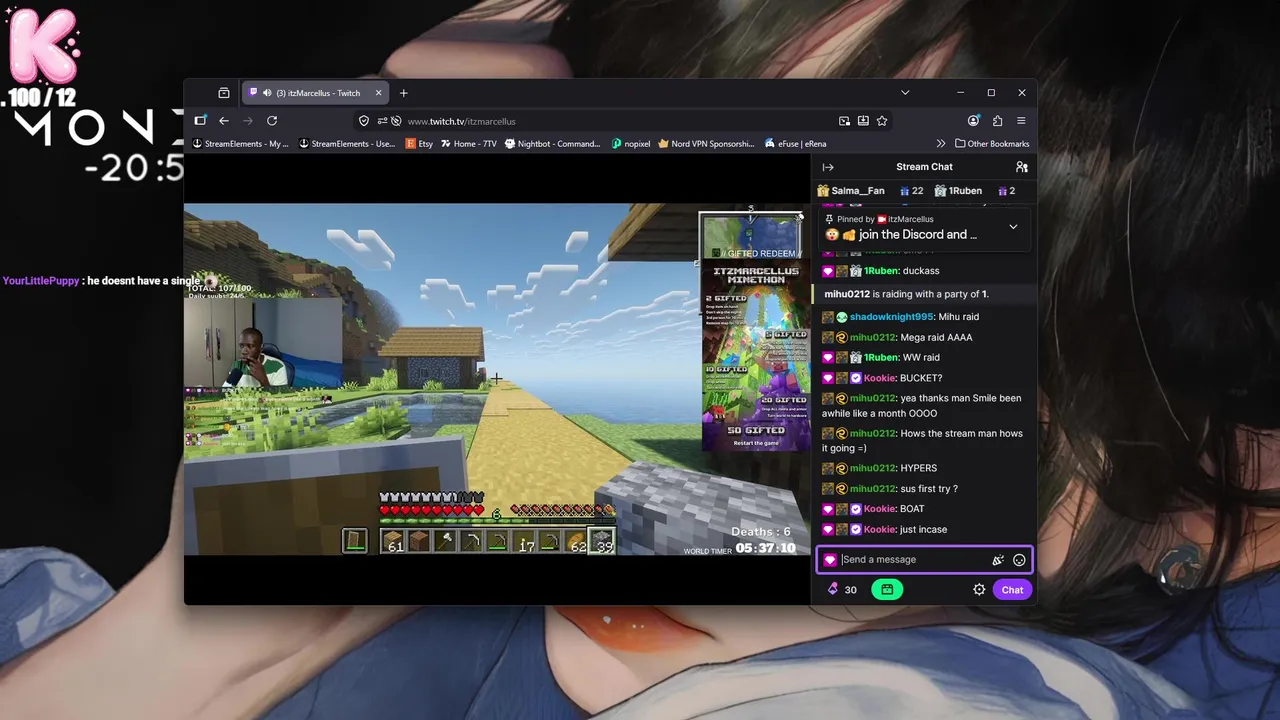Go back in browser history

pos(224,121)
